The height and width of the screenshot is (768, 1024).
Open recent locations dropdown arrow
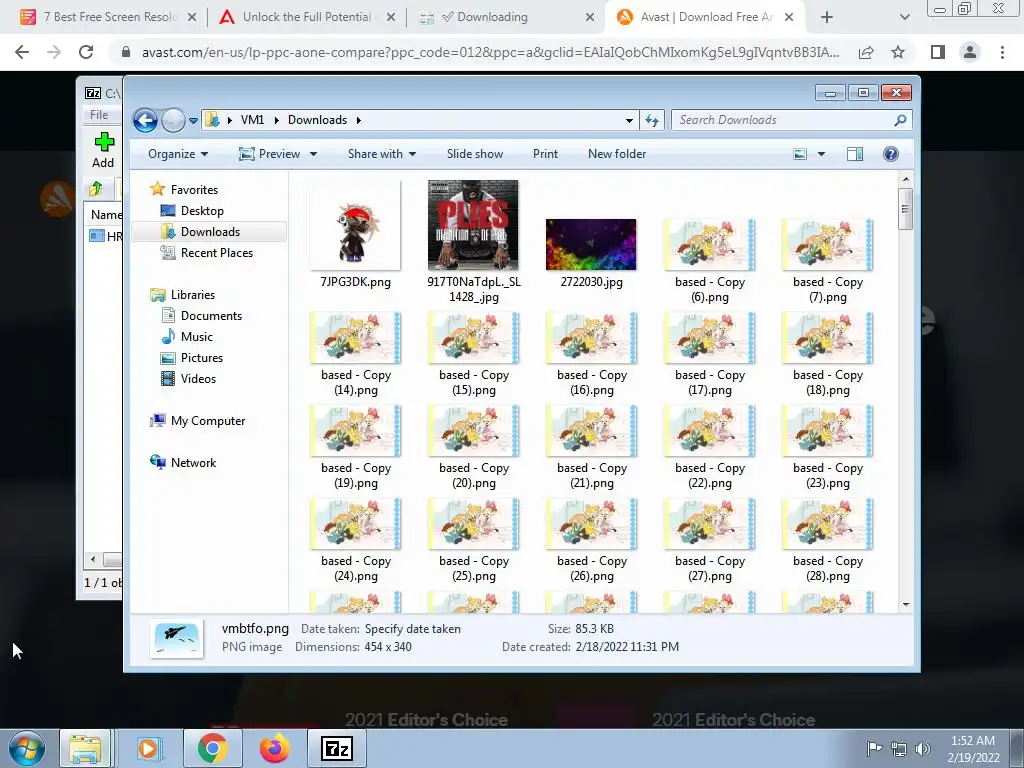coord(193,121)
